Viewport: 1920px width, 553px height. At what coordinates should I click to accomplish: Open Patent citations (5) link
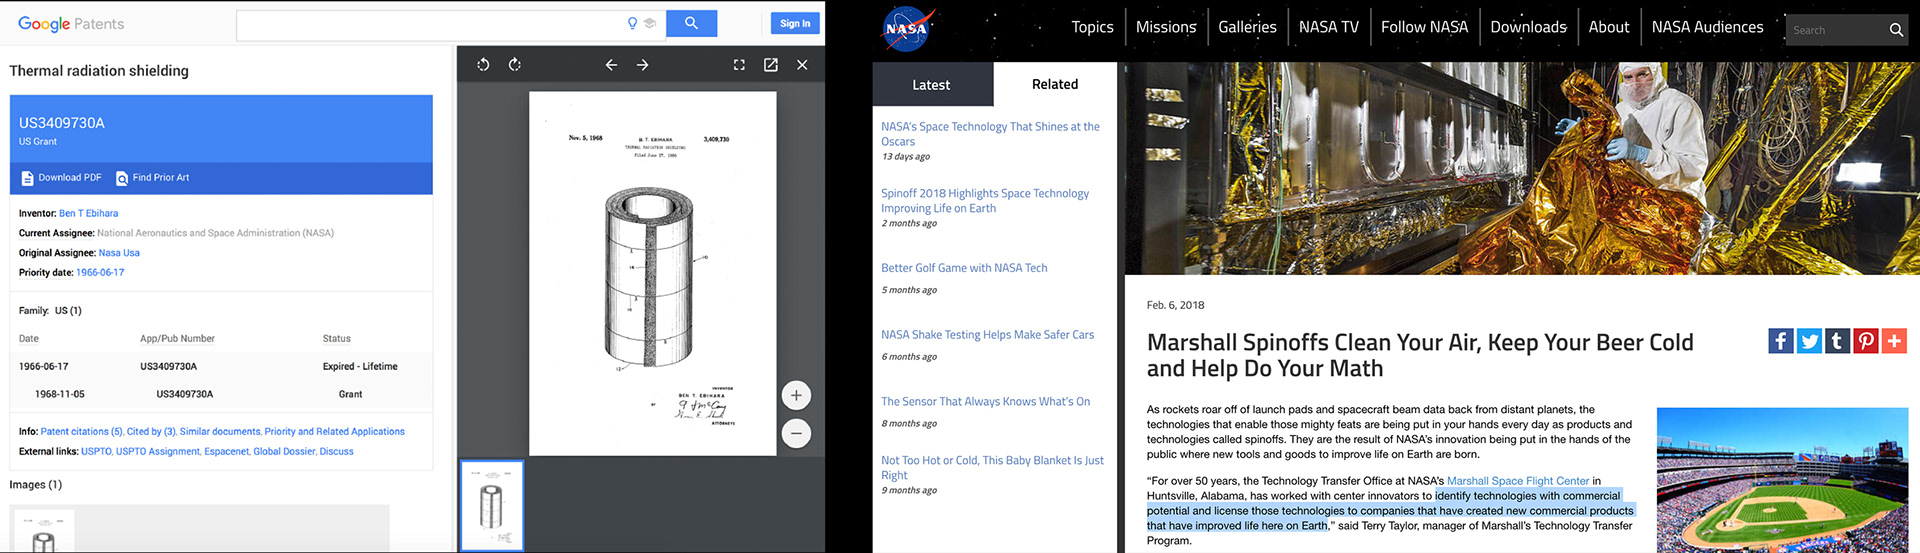pyautogui.click(x=82, y=432)
